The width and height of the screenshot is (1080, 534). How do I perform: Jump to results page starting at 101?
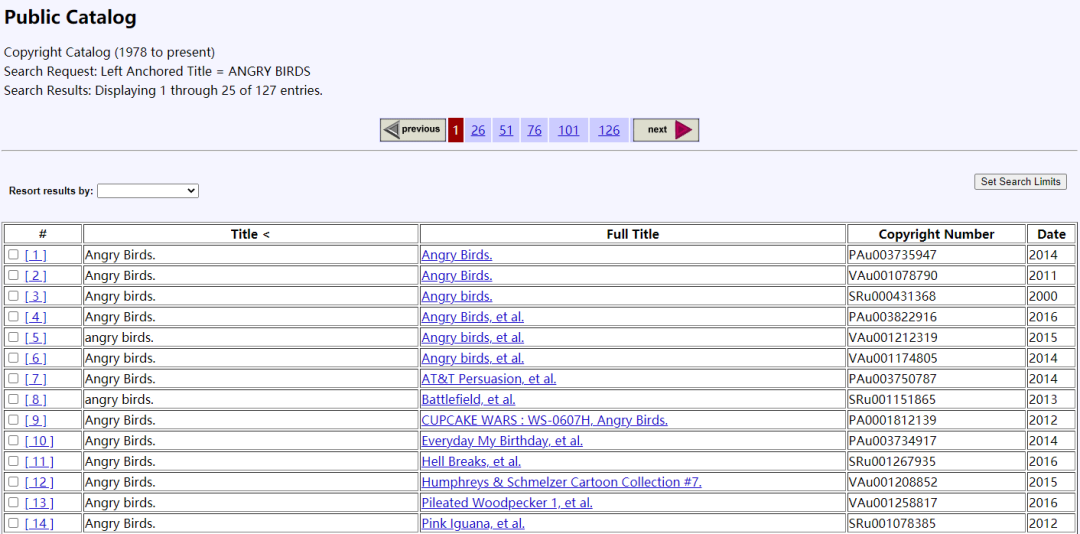pos(568,130)
